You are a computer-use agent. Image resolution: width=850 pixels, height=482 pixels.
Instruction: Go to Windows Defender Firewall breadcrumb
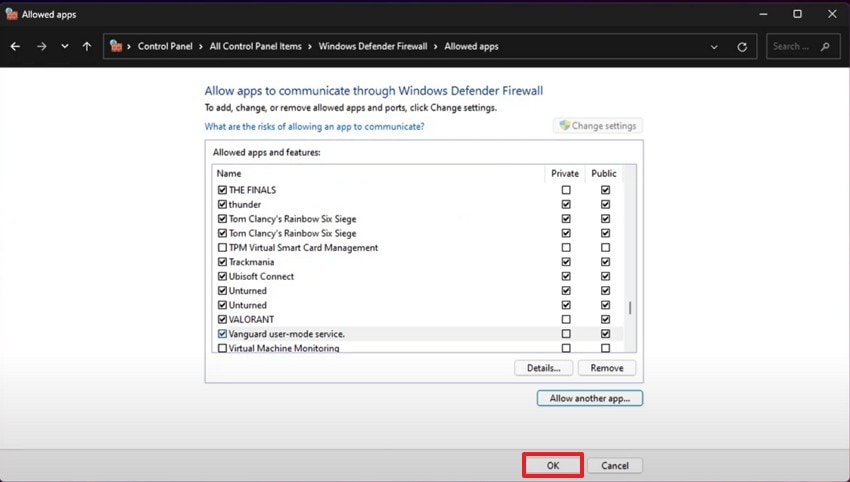click(375, 46)
